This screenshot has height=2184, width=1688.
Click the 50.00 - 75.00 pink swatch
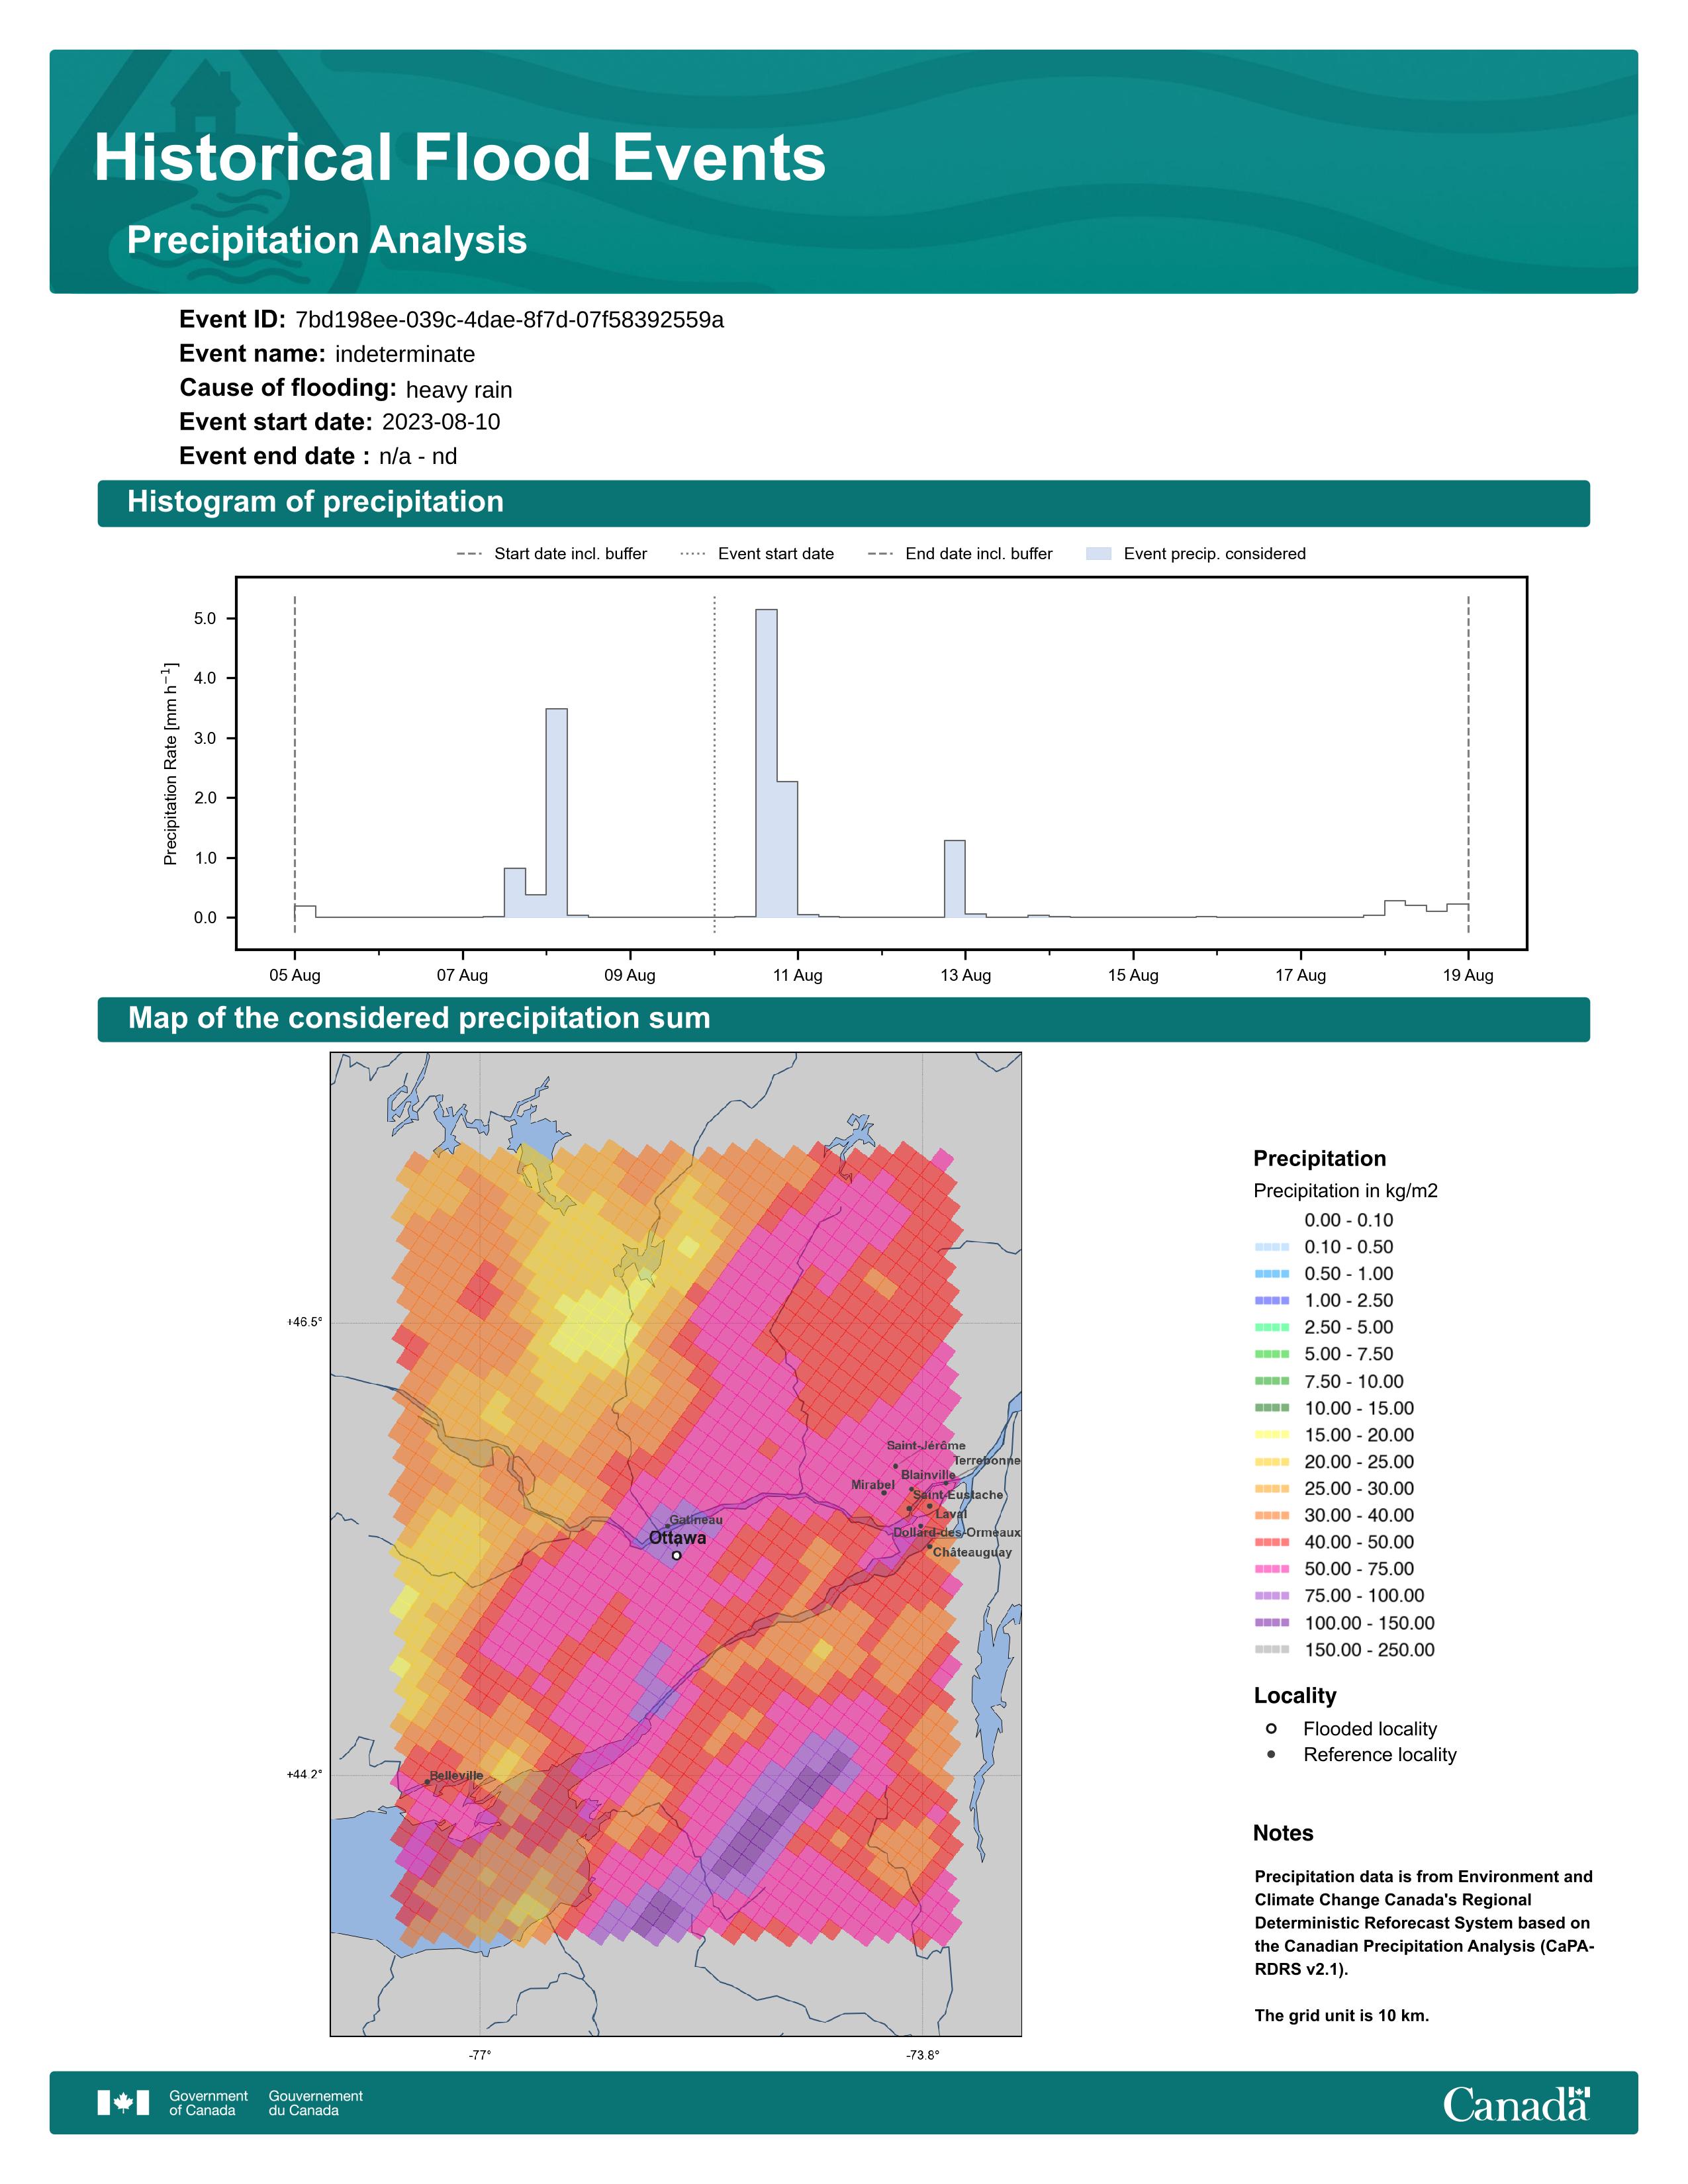point(1271,1569)
